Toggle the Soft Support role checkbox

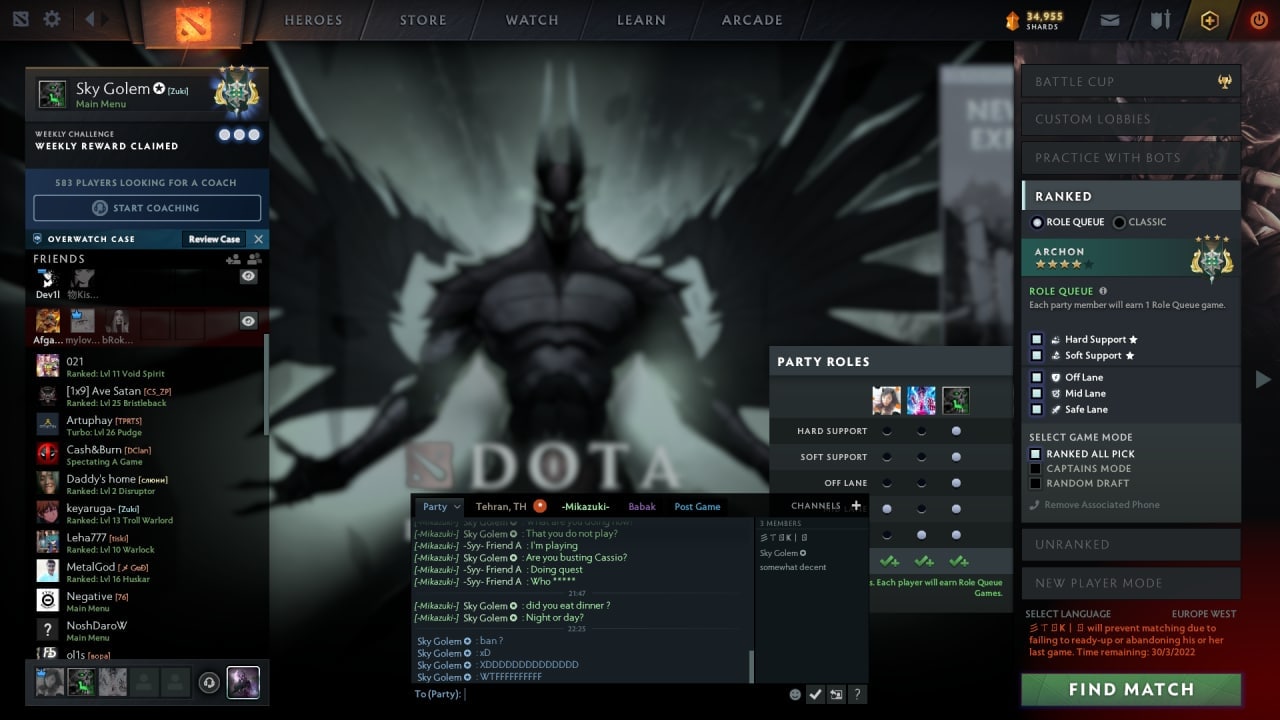[1037, 356]
